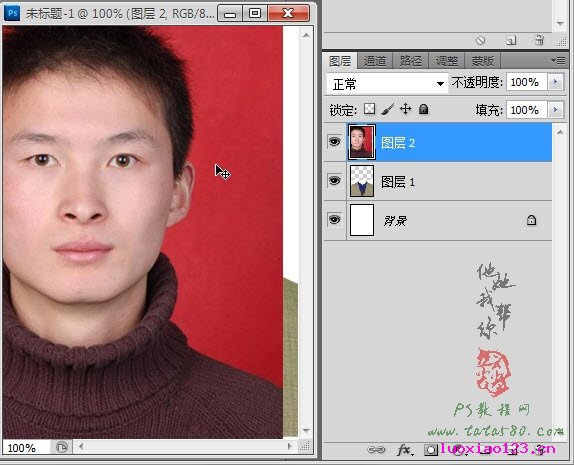
Task: Click the layer name 背景
Action: (x=395, y=220)
